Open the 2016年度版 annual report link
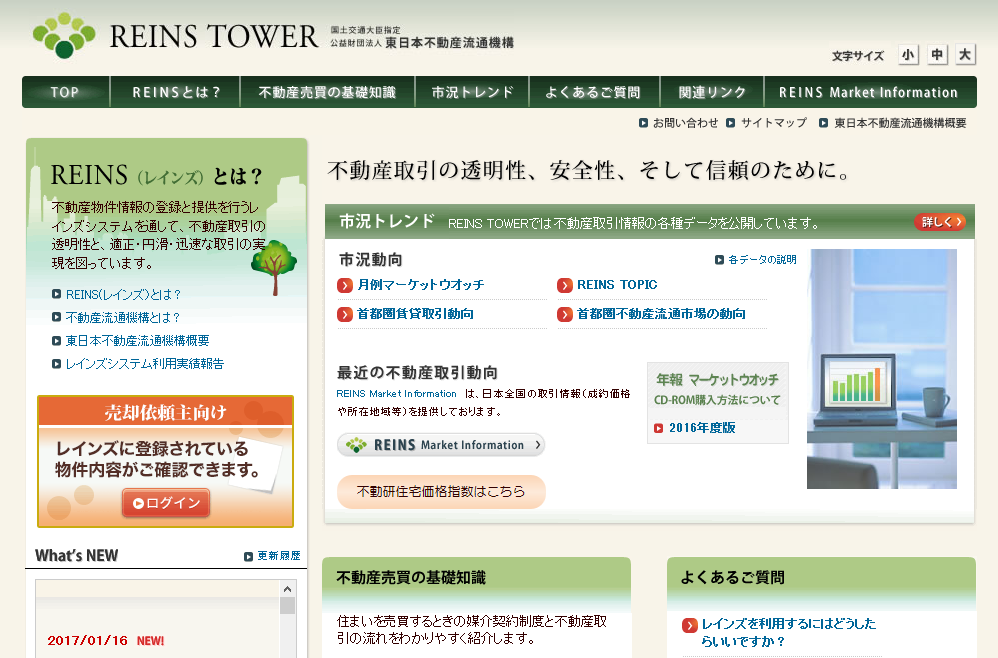This screenshot has height=658, width=998. coord(702,428)
